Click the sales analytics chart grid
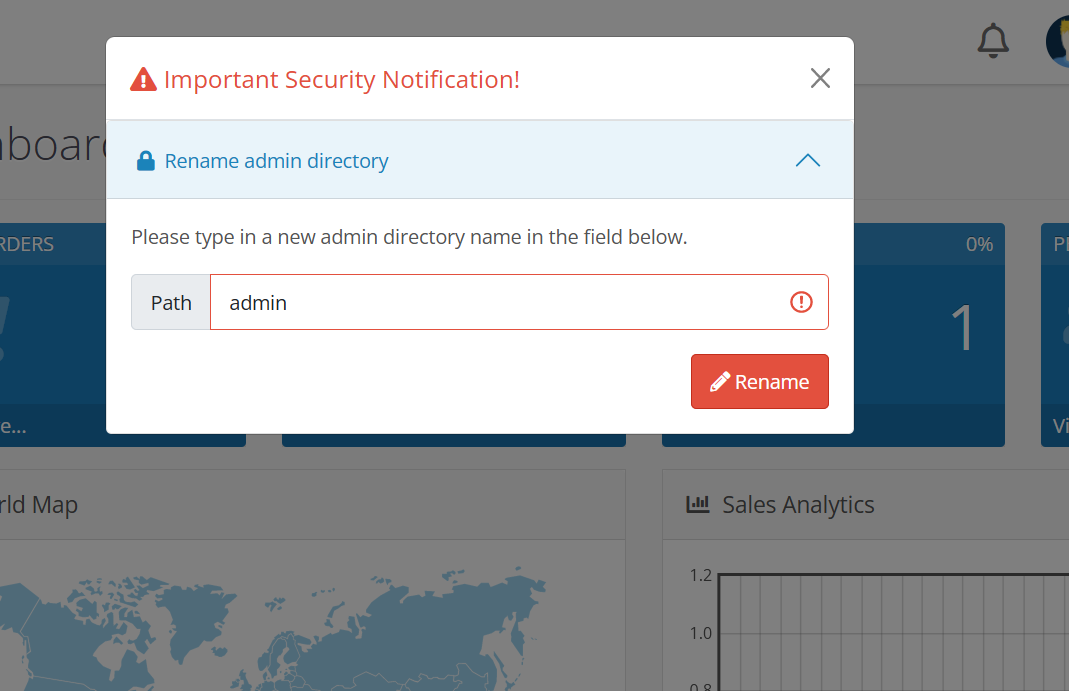1069x691 pixels. coord(894,632)
